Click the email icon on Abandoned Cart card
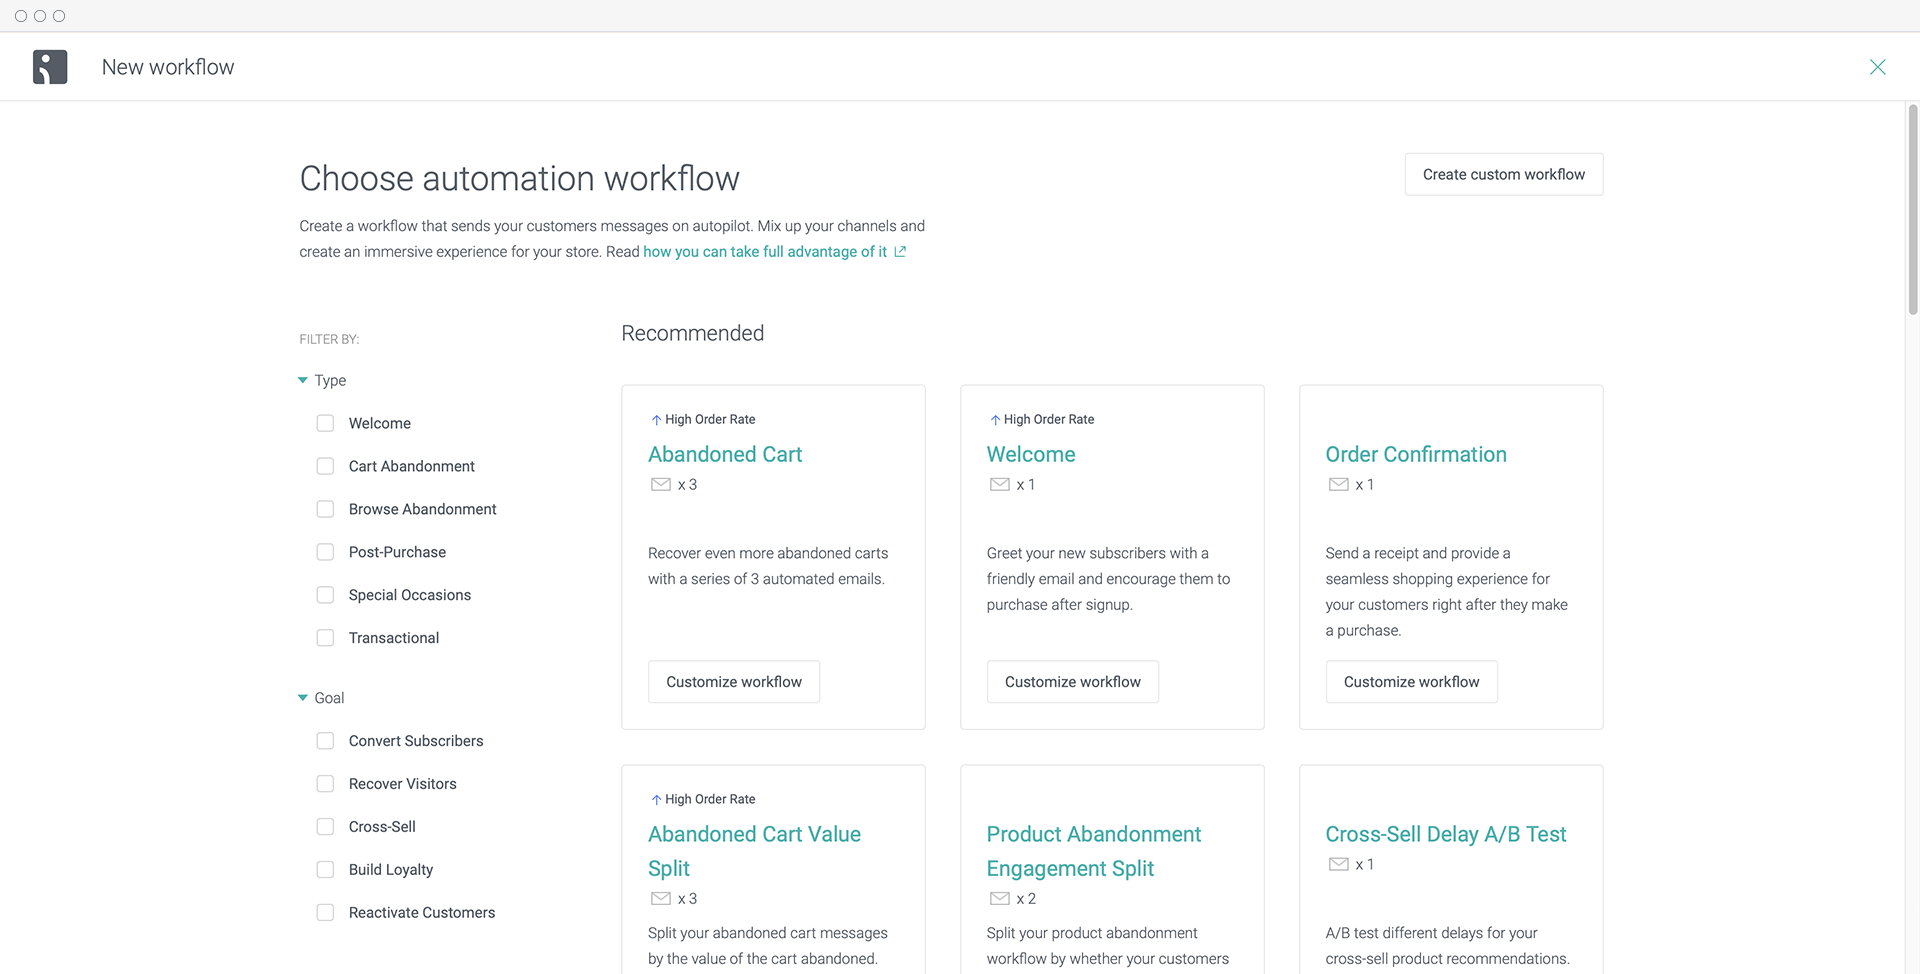Viewport: 1920px width, 974px height. click(660, 485)
